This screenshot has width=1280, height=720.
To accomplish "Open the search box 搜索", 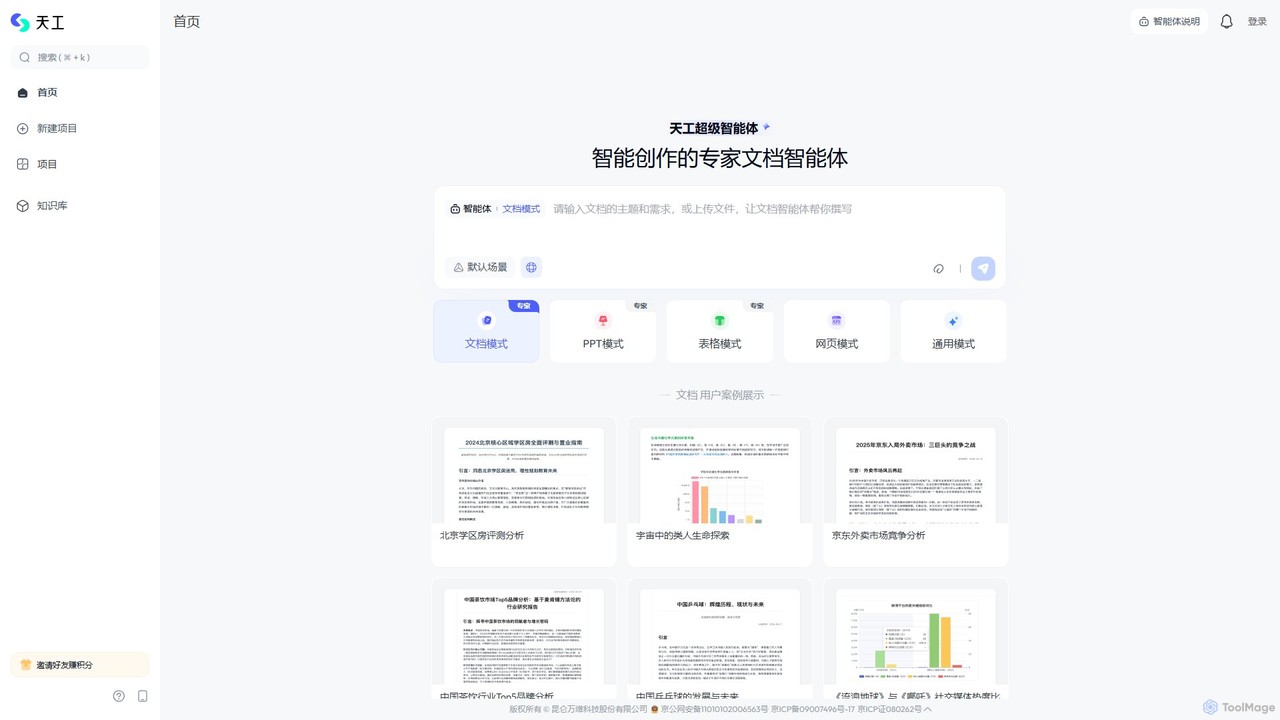I will pyautogui.click(x=80, y=57).
